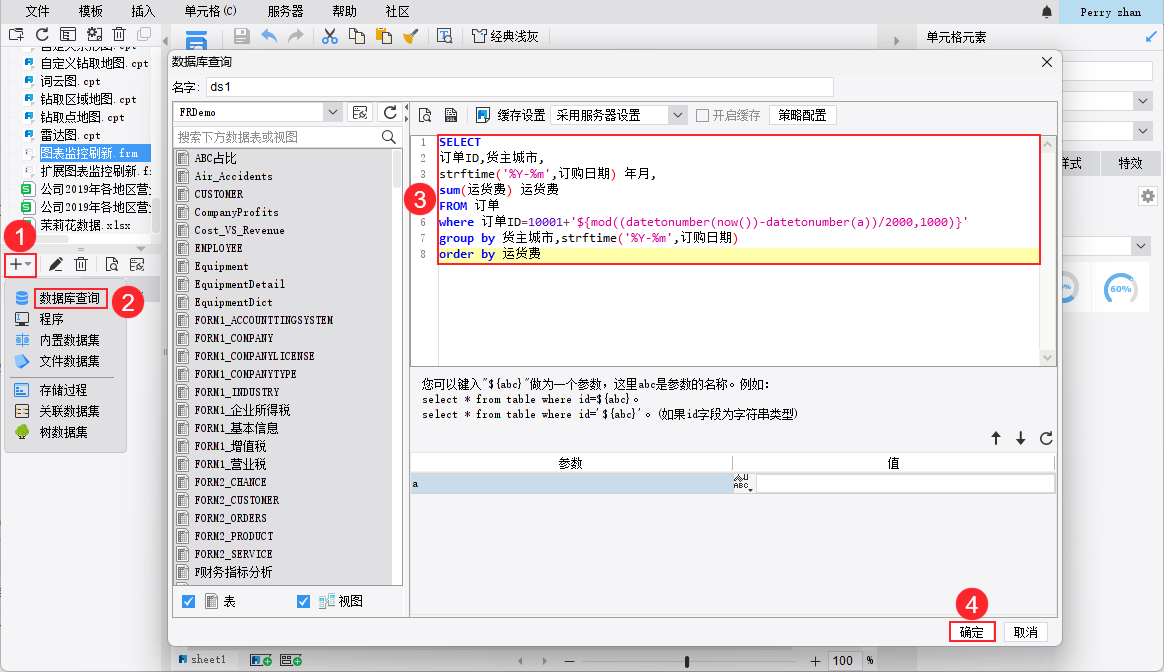Click the zoom out minus button
Screen dimensions: 1164x672
569,661
